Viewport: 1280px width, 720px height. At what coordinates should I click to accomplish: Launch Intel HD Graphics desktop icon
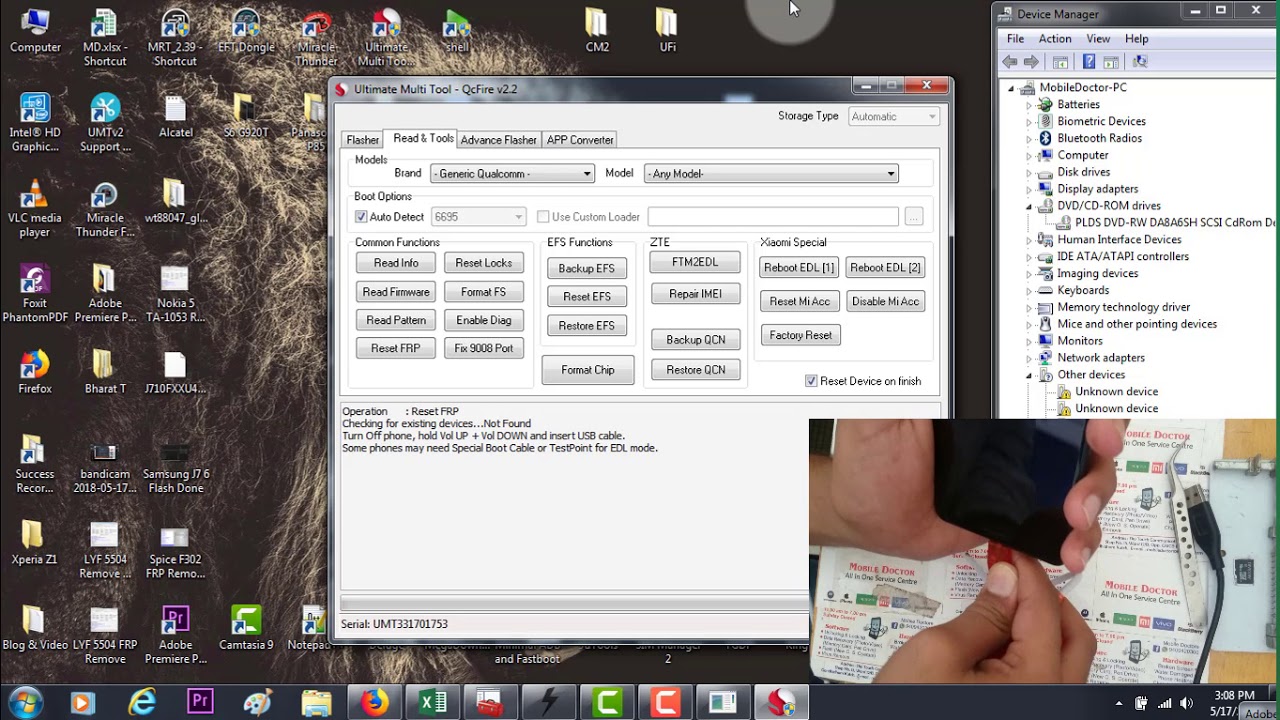35,123
